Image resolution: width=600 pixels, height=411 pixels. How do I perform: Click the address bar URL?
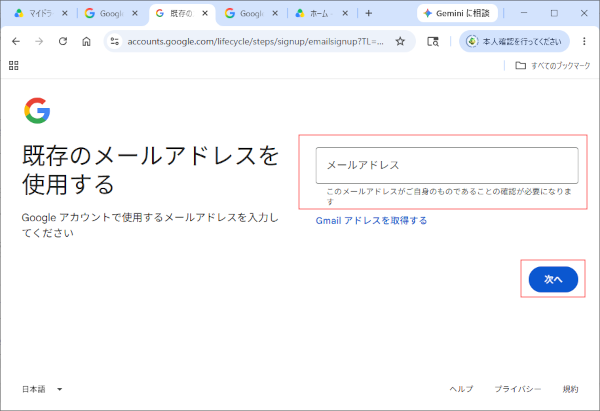pyautogui.click(x=255, y=41)
